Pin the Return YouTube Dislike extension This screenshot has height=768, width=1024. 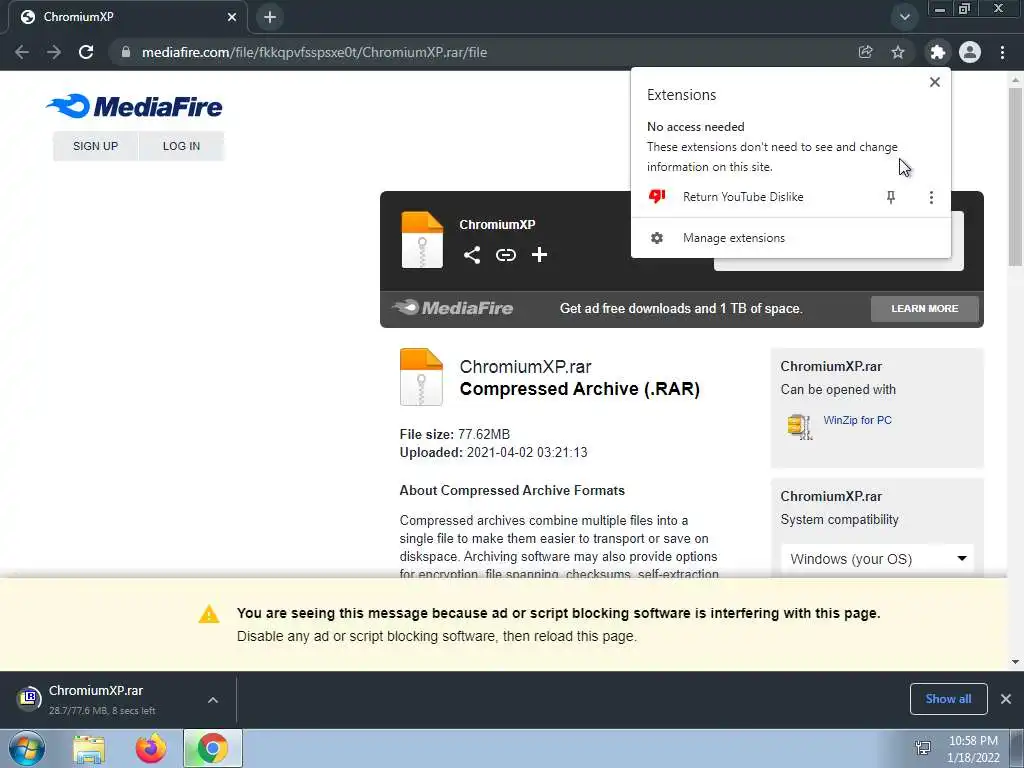891,197
